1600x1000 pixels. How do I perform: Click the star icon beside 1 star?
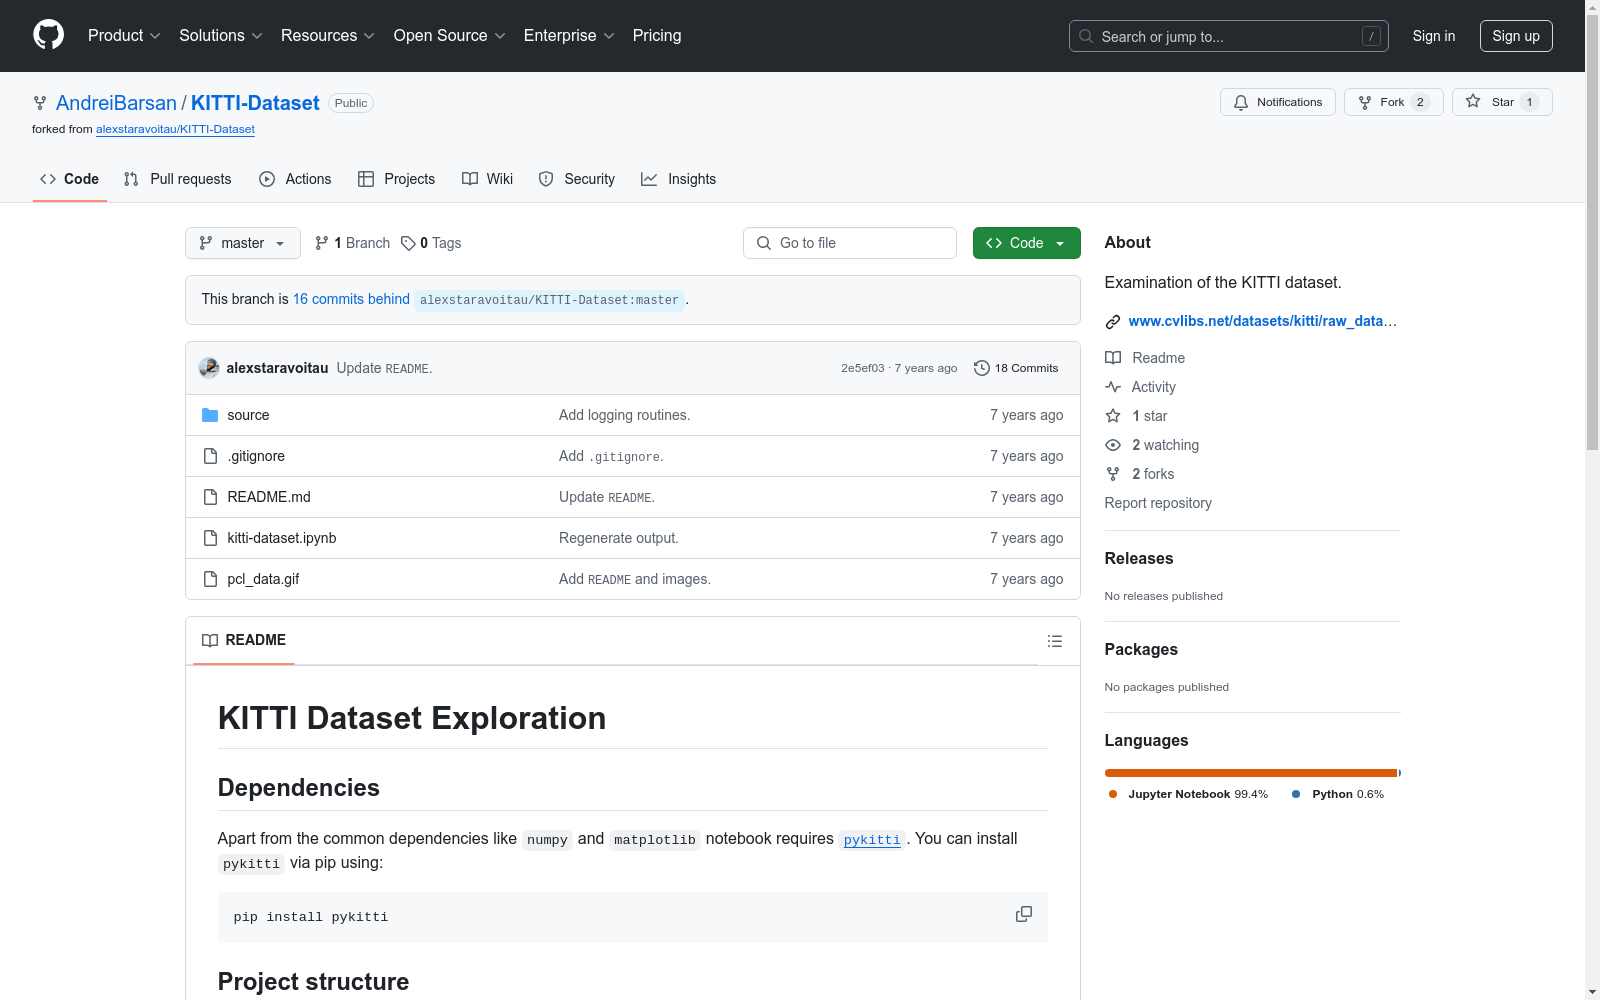click(1113, 416)
